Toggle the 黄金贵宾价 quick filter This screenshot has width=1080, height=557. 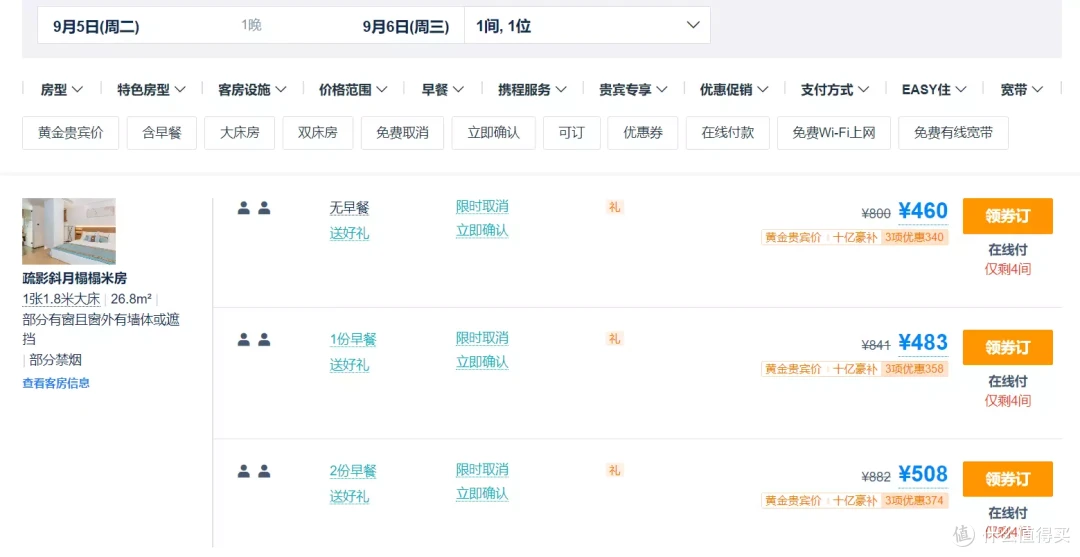(x=70, y=133)
